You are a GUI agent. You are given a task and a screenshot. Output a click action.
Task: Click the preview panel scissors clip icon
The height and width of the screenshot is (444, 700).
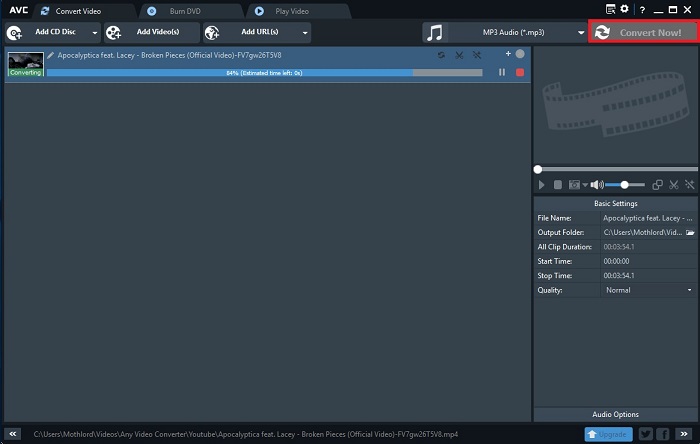pos(674,185)
